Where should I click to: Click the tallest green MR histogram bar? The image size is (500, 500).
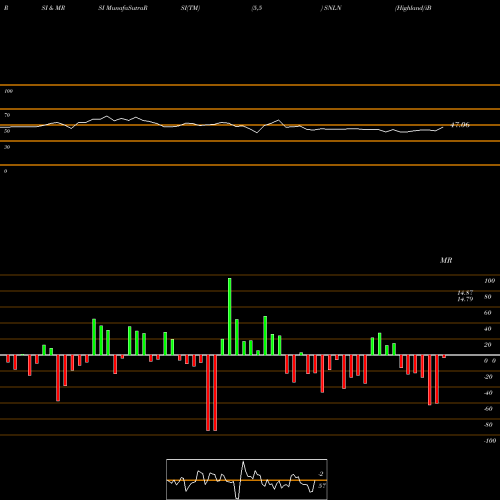tap(230, 316)
